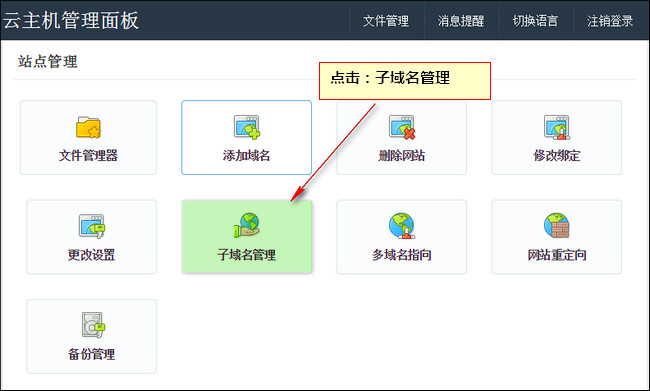The height and width of the screenshot is (391, 650).
Task: Open the 更改设置 icon
Action: pyautogui.click(x=92, y=226)
